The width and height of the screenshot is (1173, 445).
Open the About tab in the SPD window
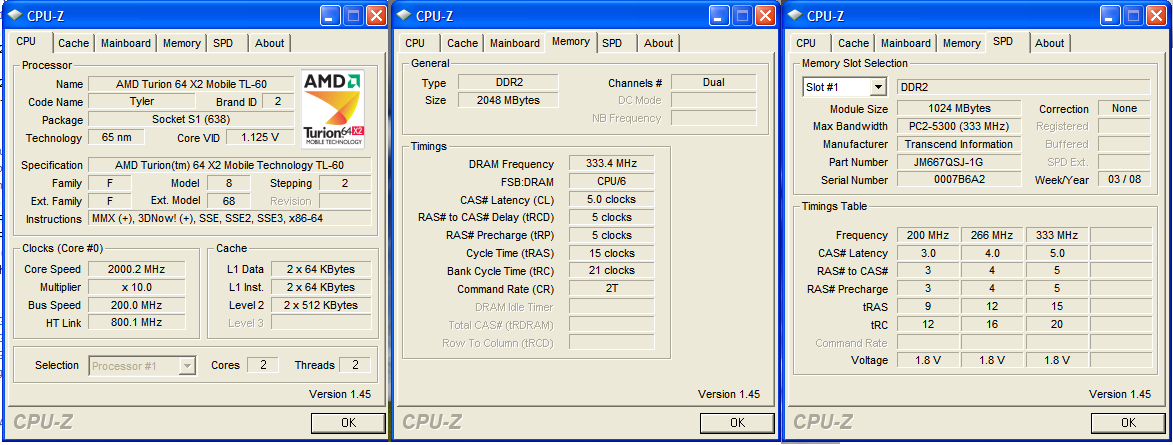(1050, 43)
